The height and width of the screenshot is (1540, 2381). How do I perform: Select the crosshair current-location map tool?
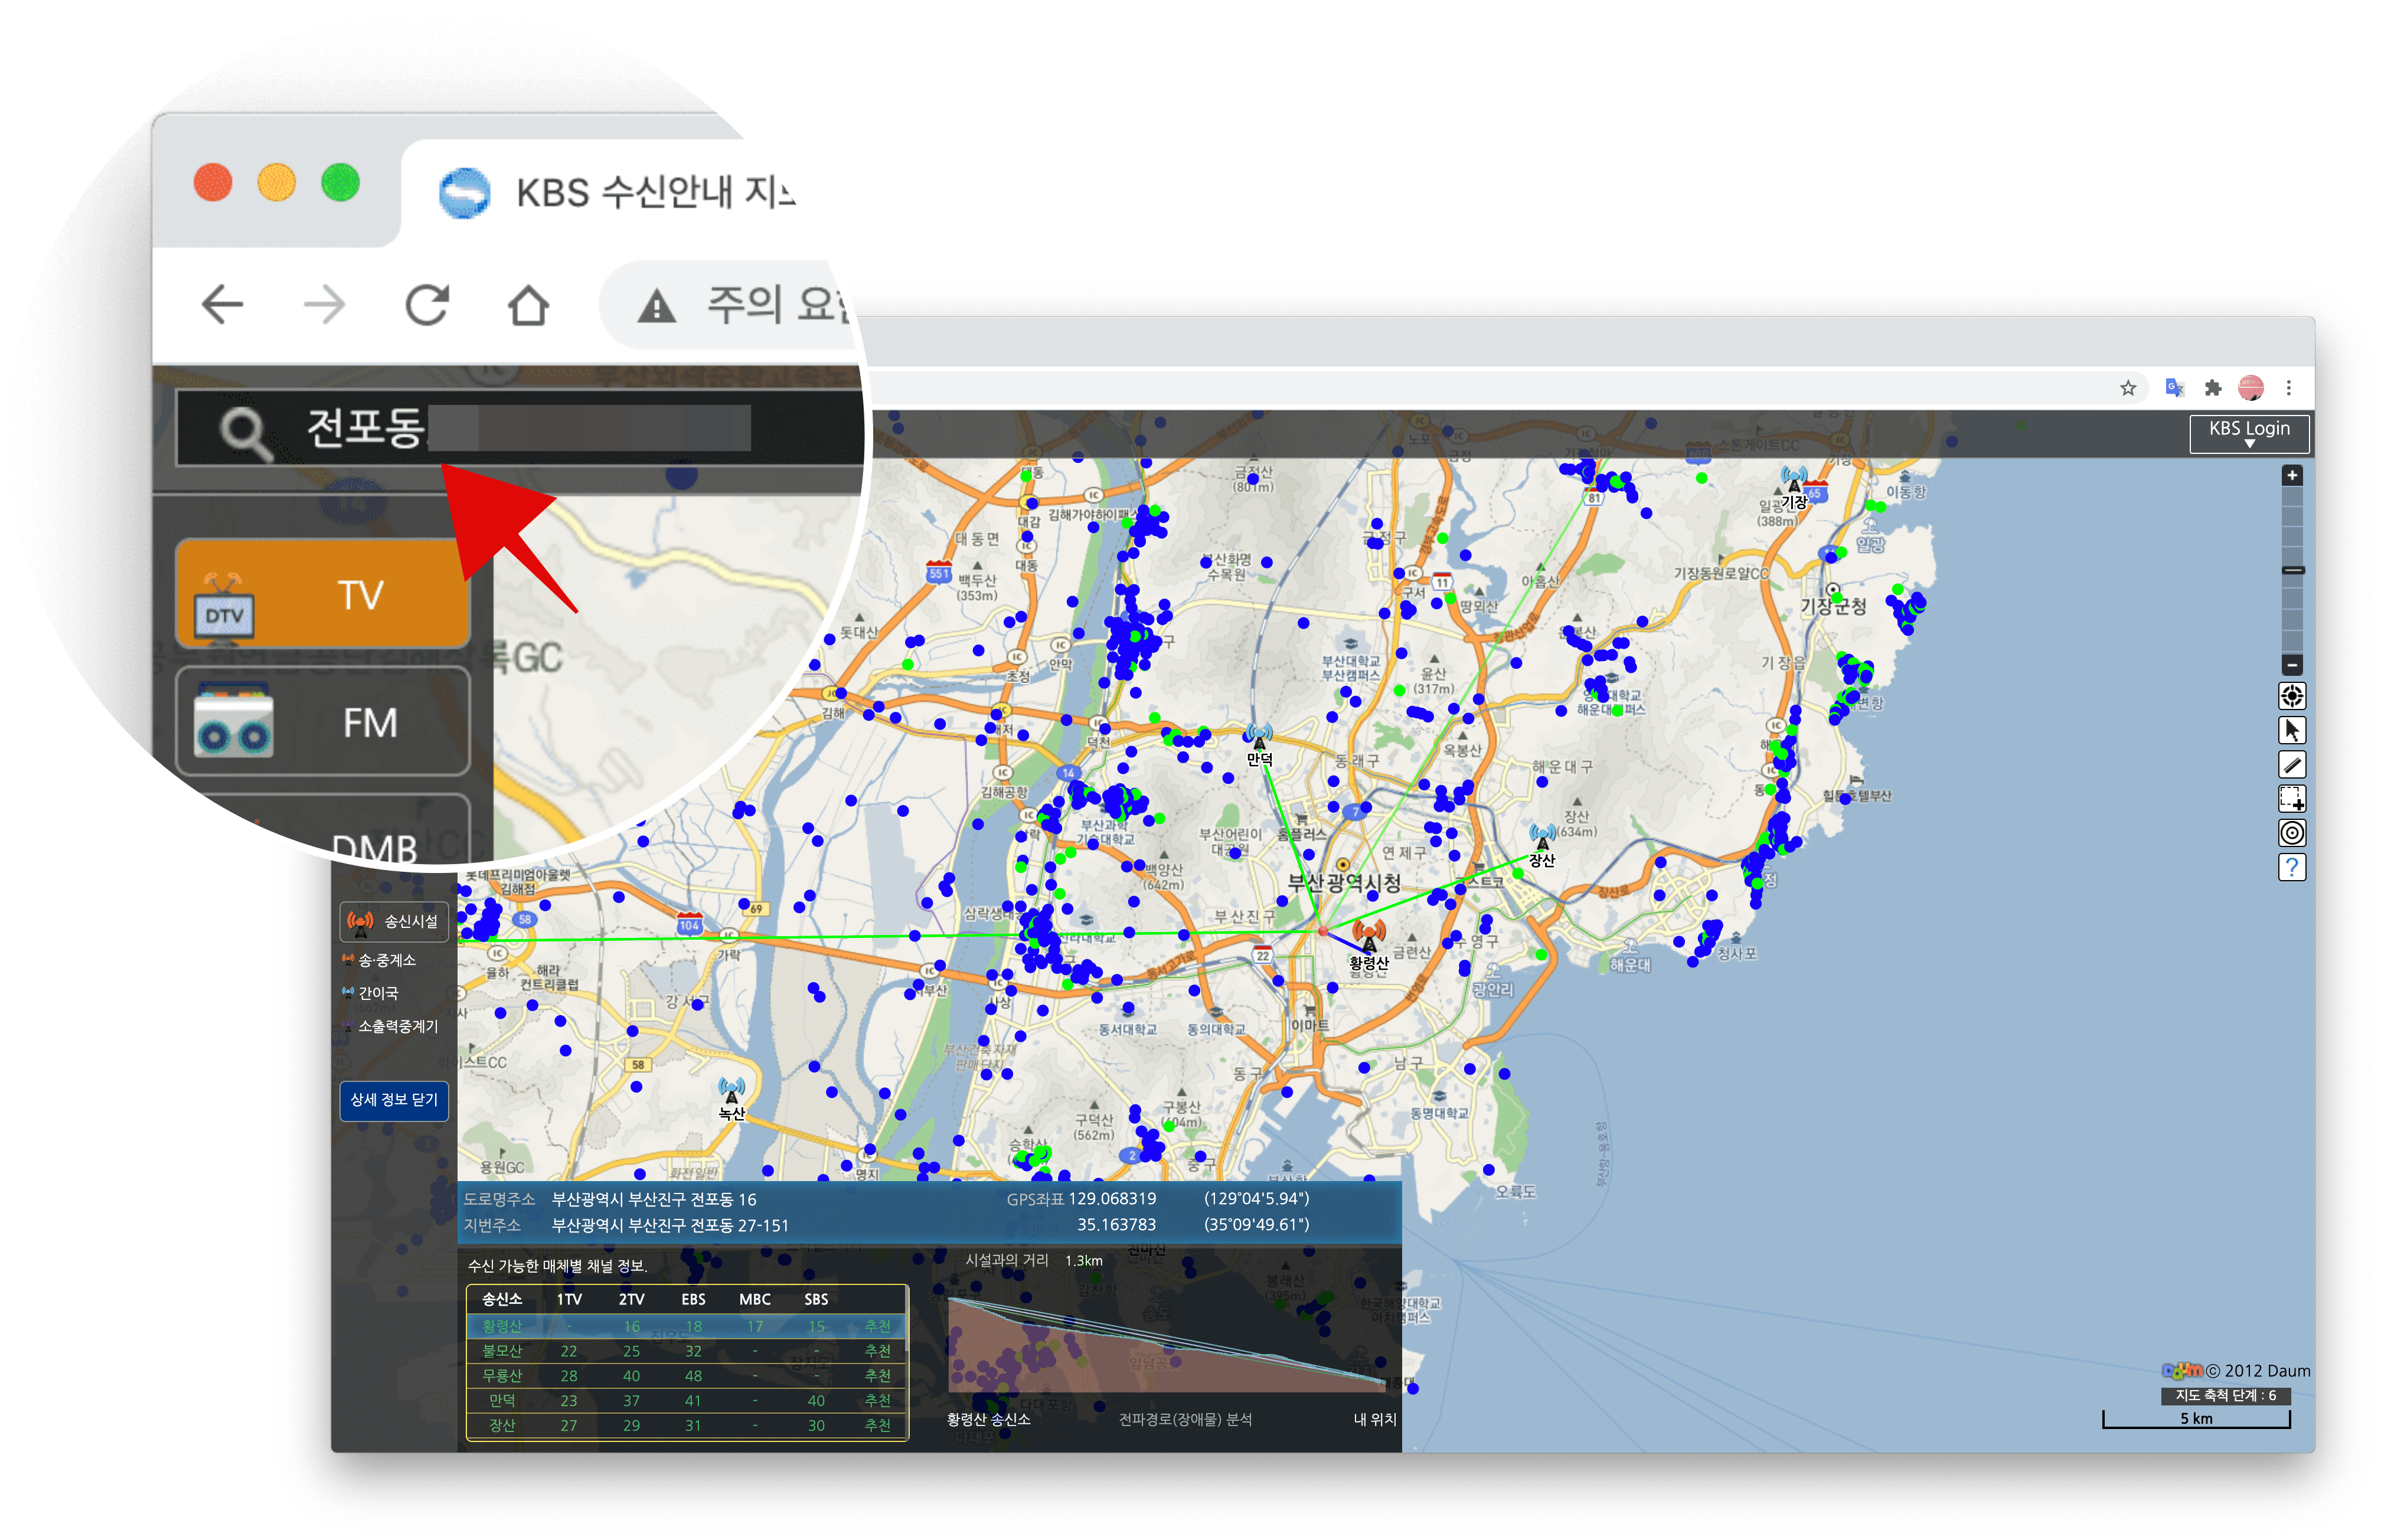2291,696
